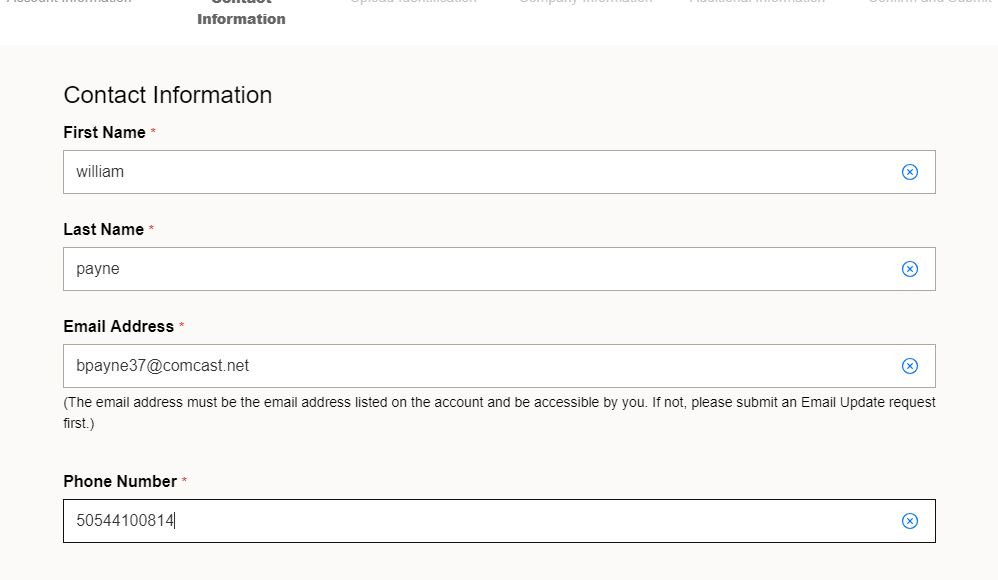The height and width of the screenshot is (580, 998).
Task: Open the Upload Identification step tab
Action: (413, 2)
